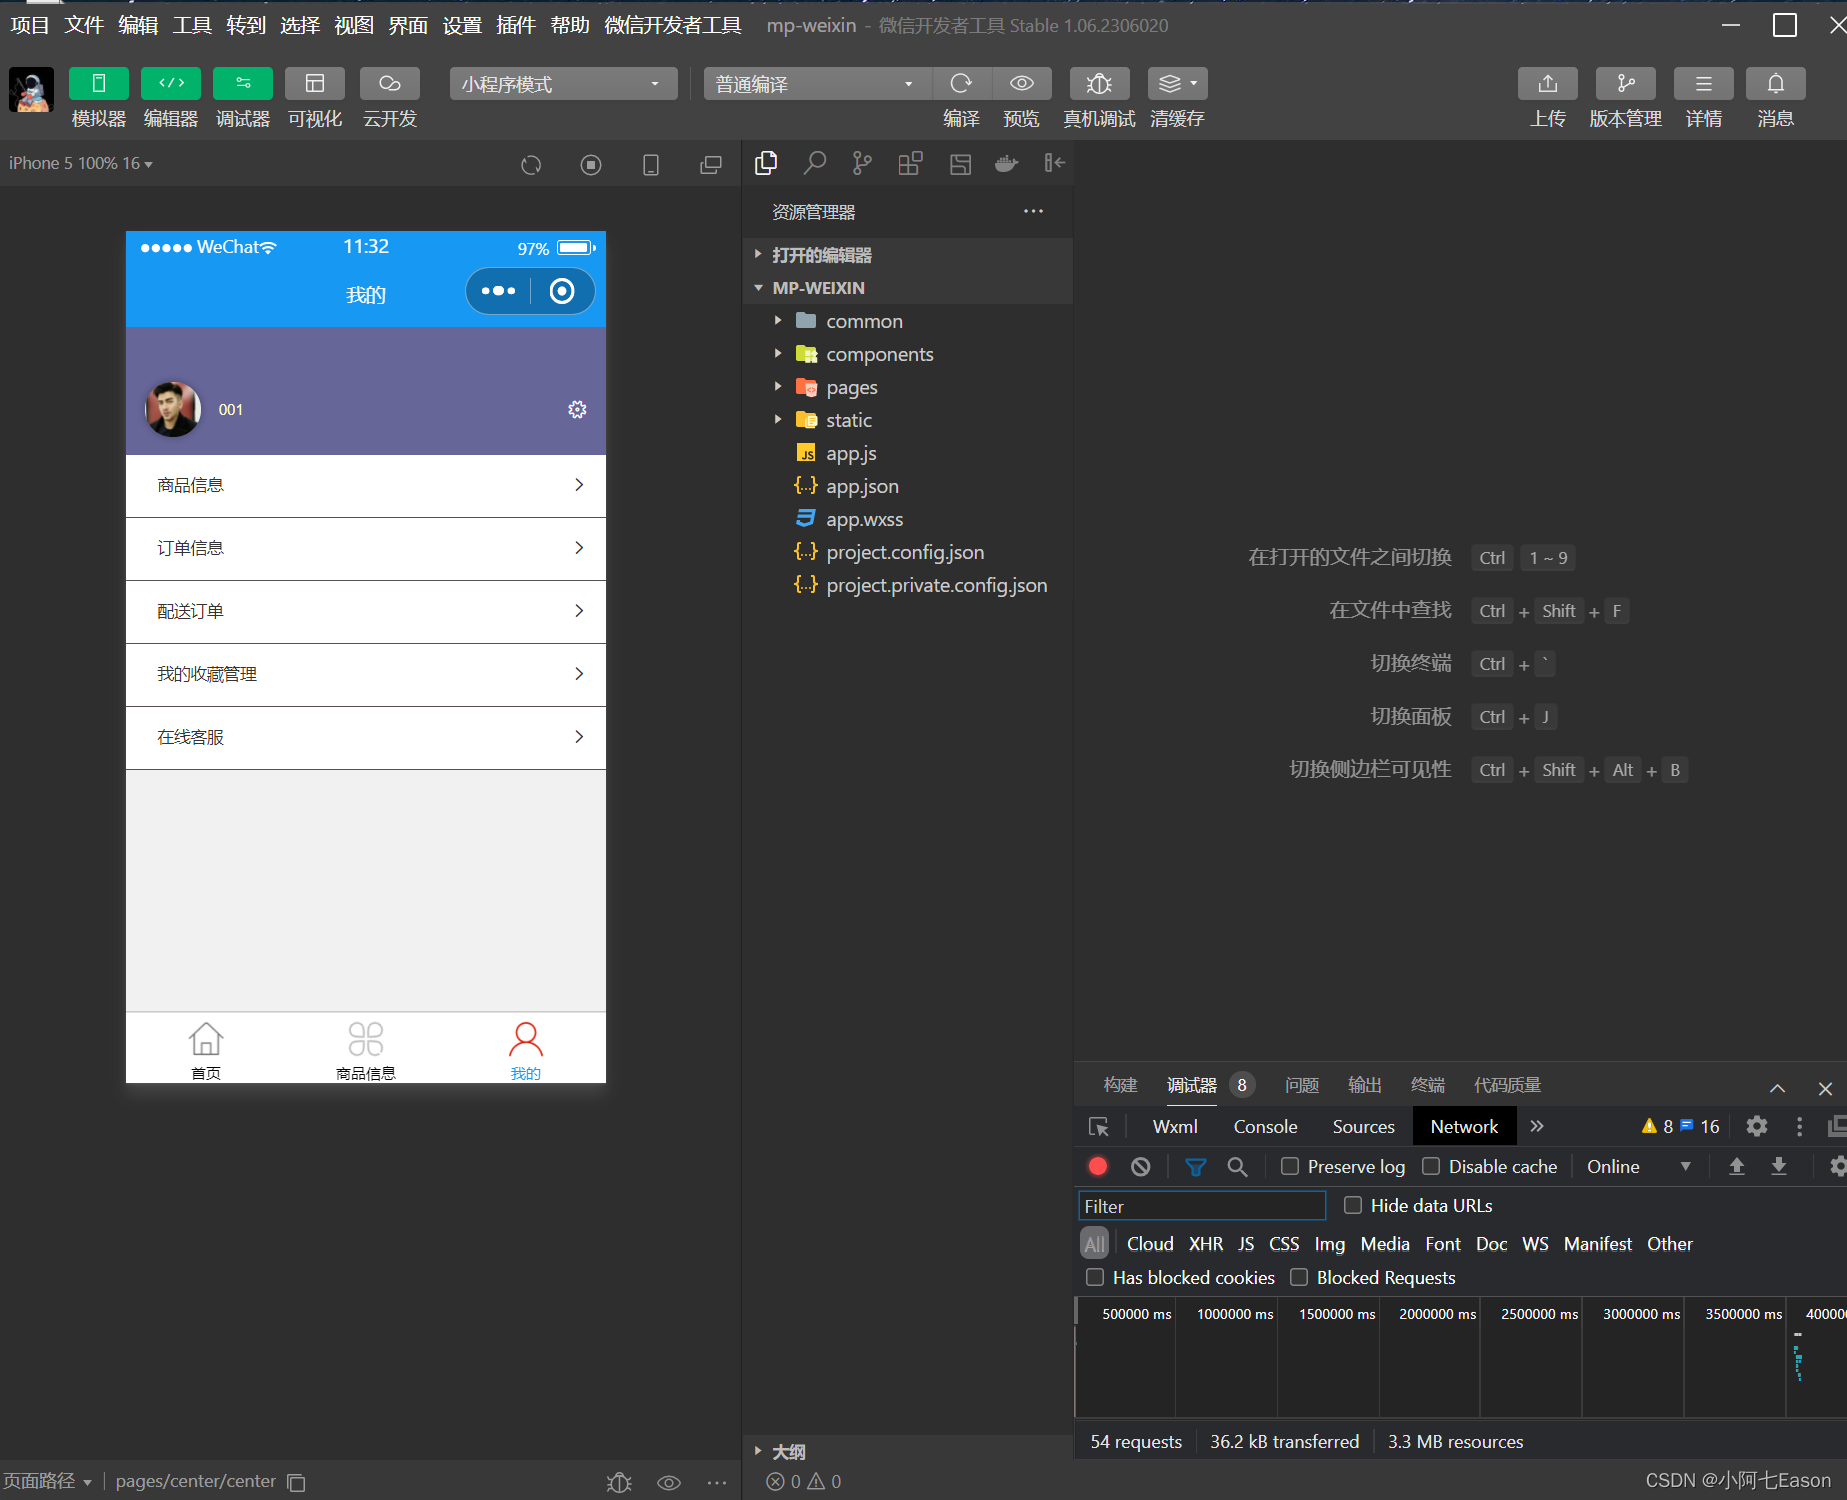
Task: Open the iPhone 5 device selector dropdown
Action: pyautogui.click(x=80, y=163)
